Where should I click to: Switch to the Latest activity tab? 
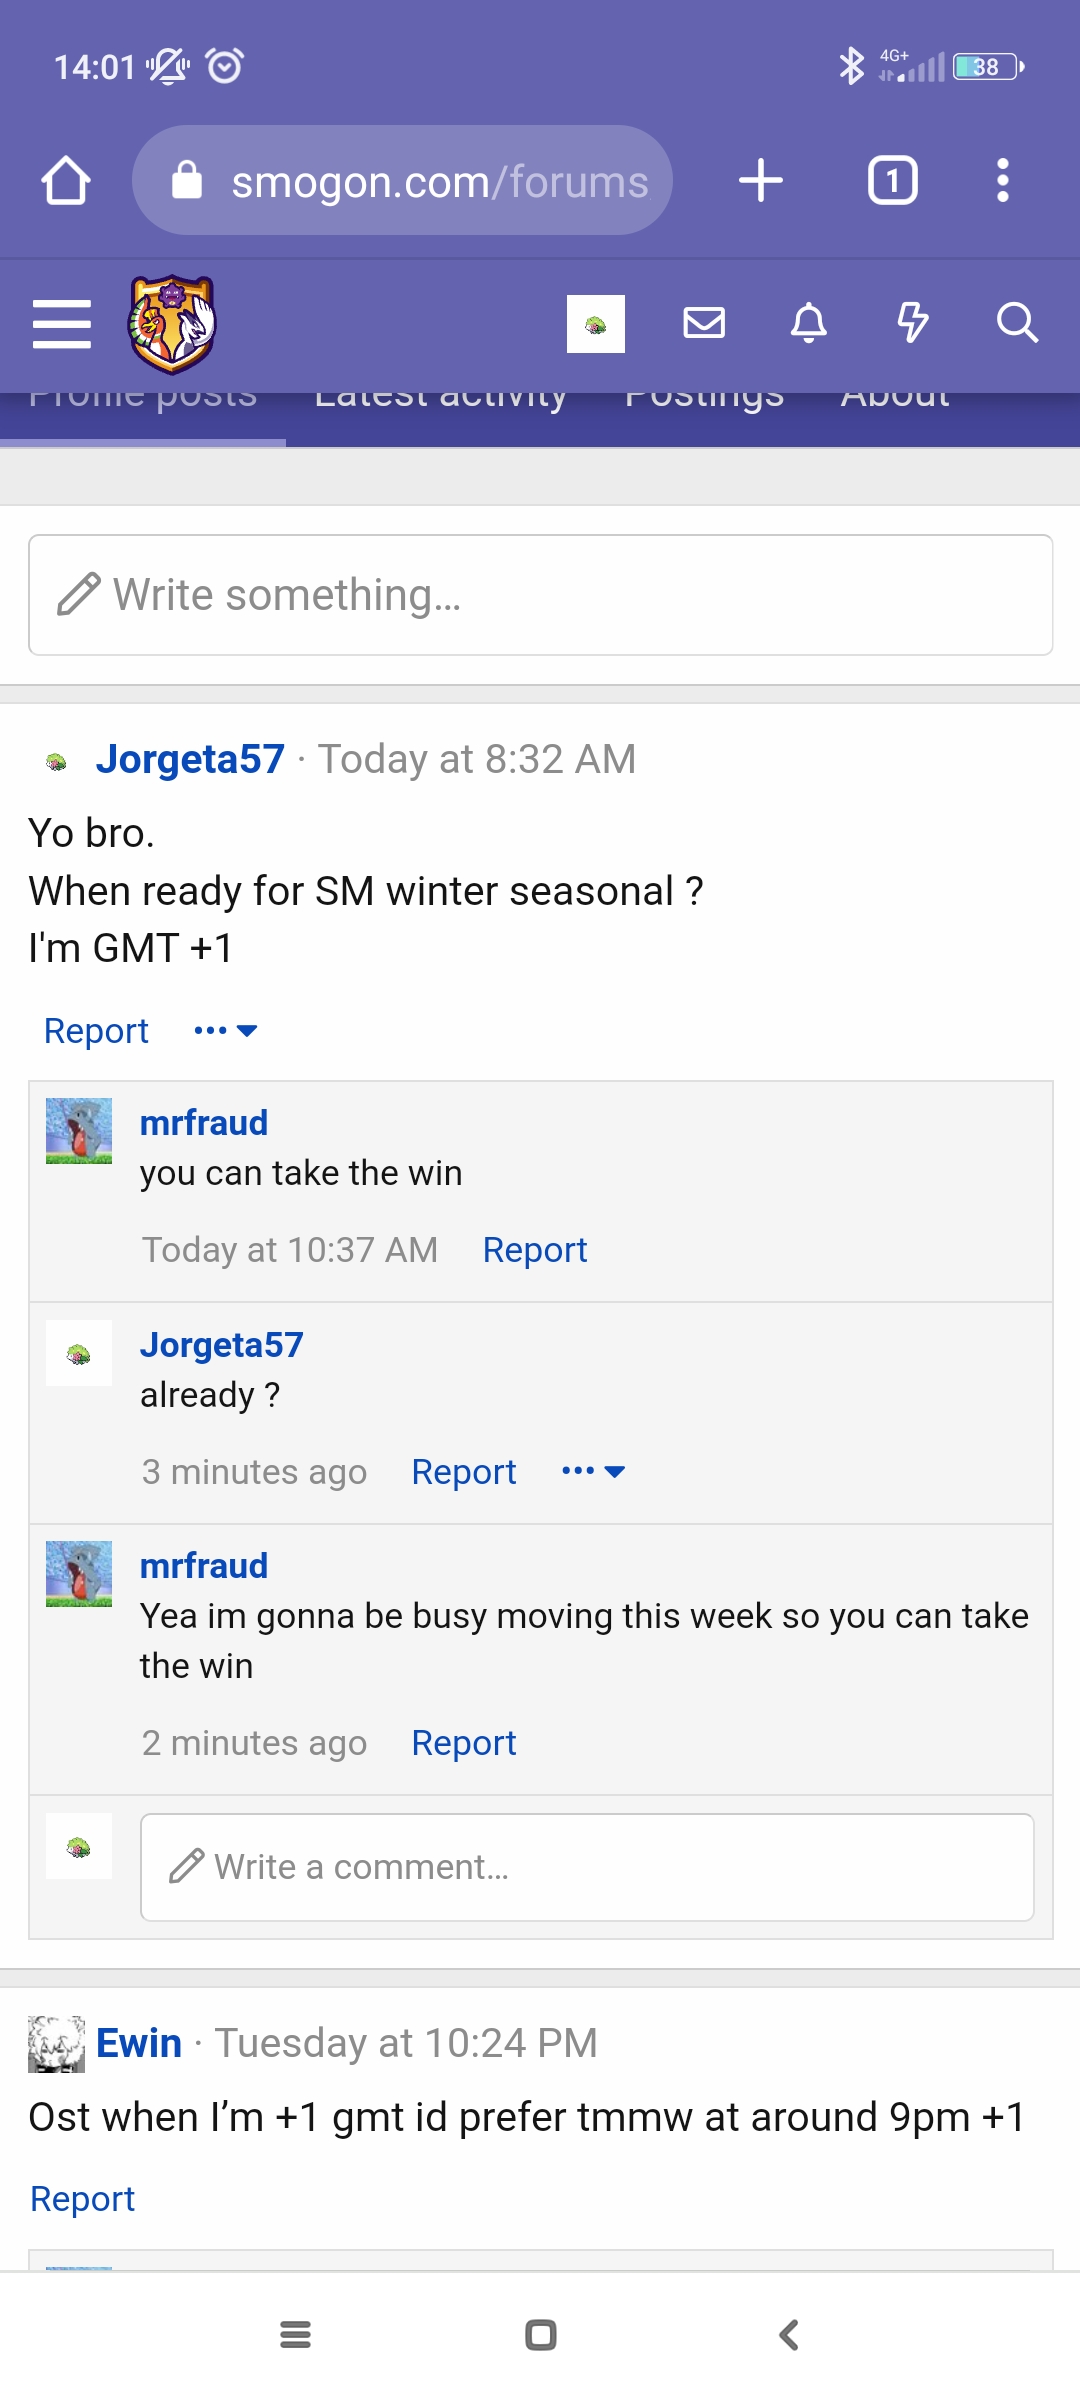[440, 398]
